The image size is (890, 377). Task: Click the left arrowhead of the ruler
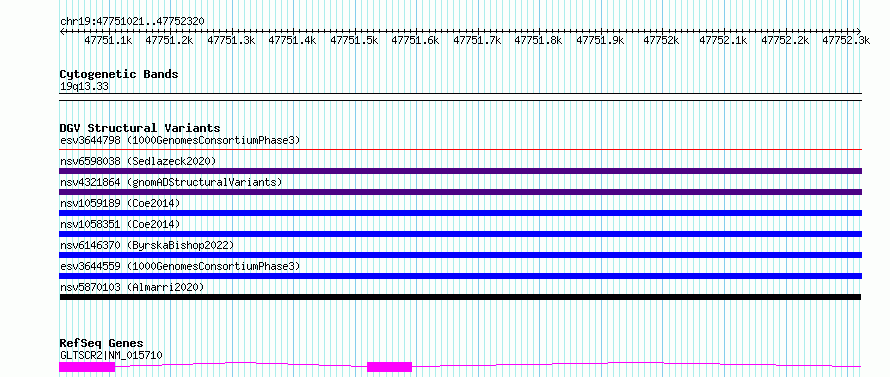coord(62,31)
